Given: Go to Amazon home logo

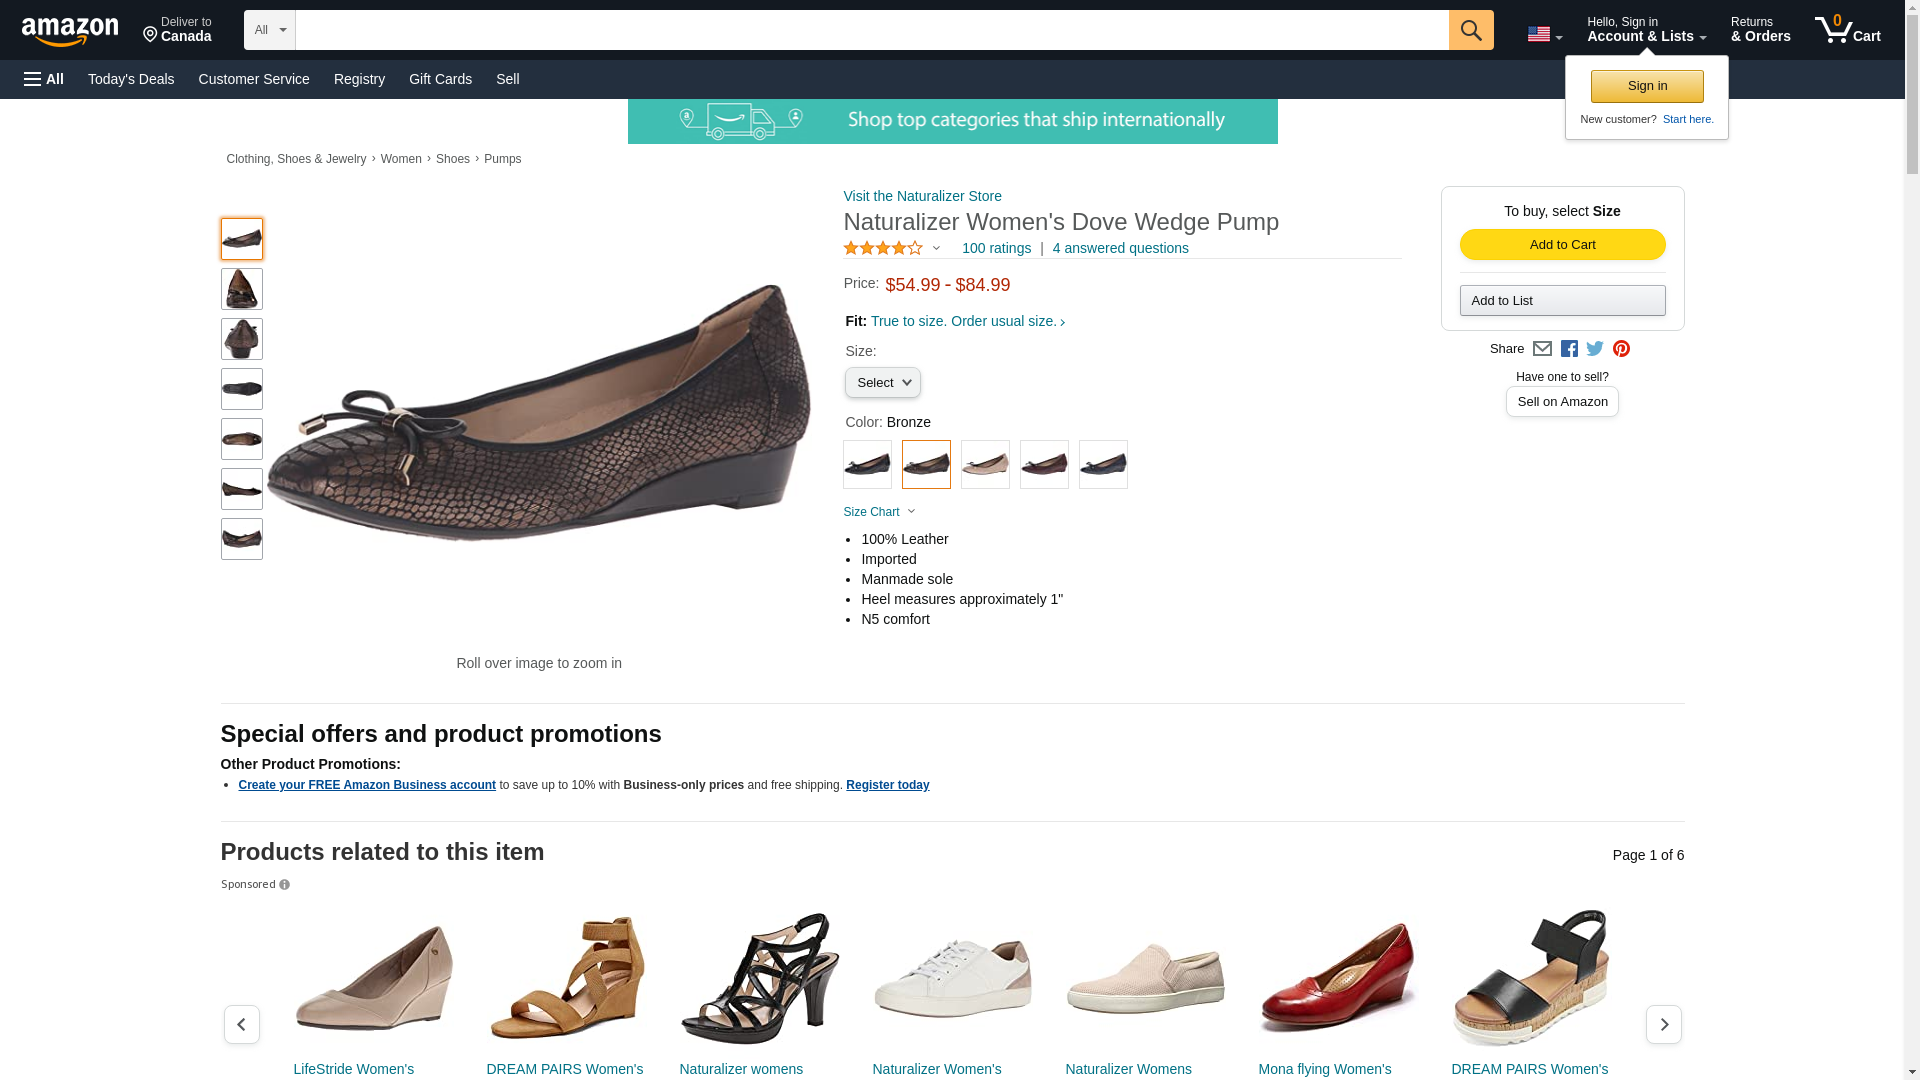Looking at the screenshot, I should pos(70,31).
